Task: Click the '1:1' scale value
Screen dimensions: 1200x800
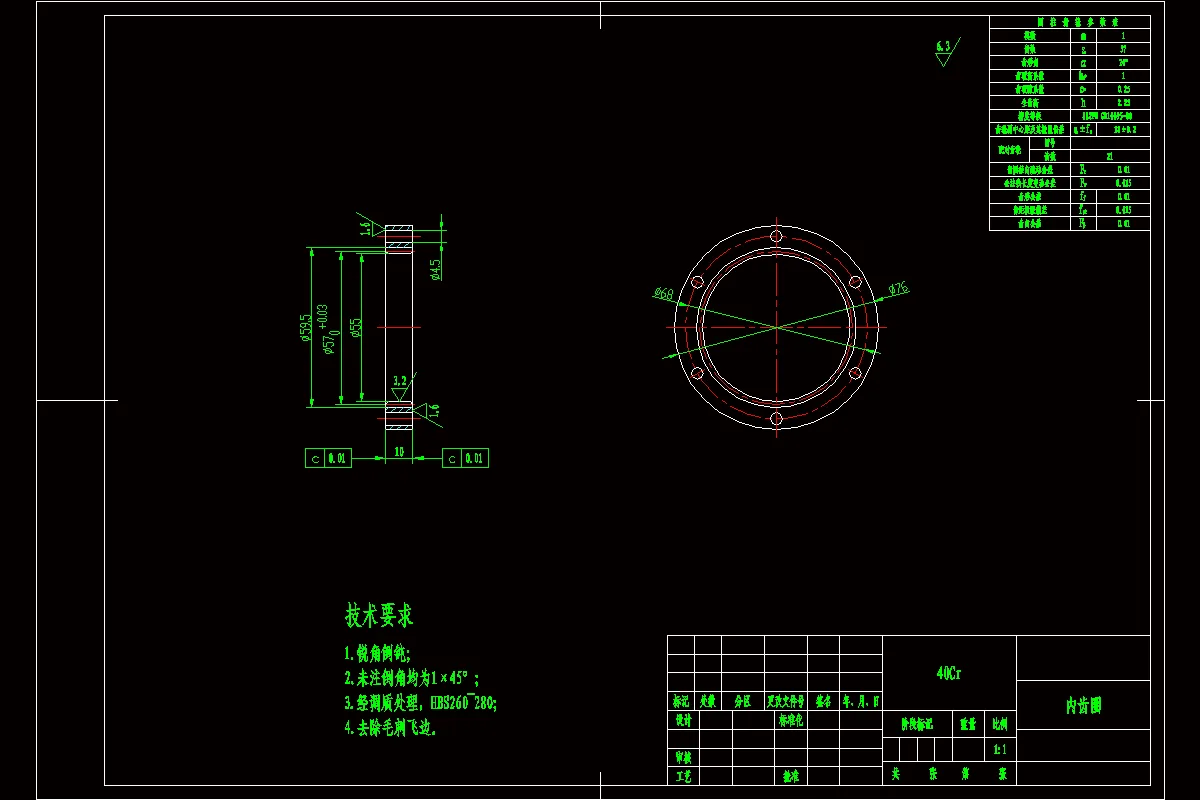Action: [999, 749]
